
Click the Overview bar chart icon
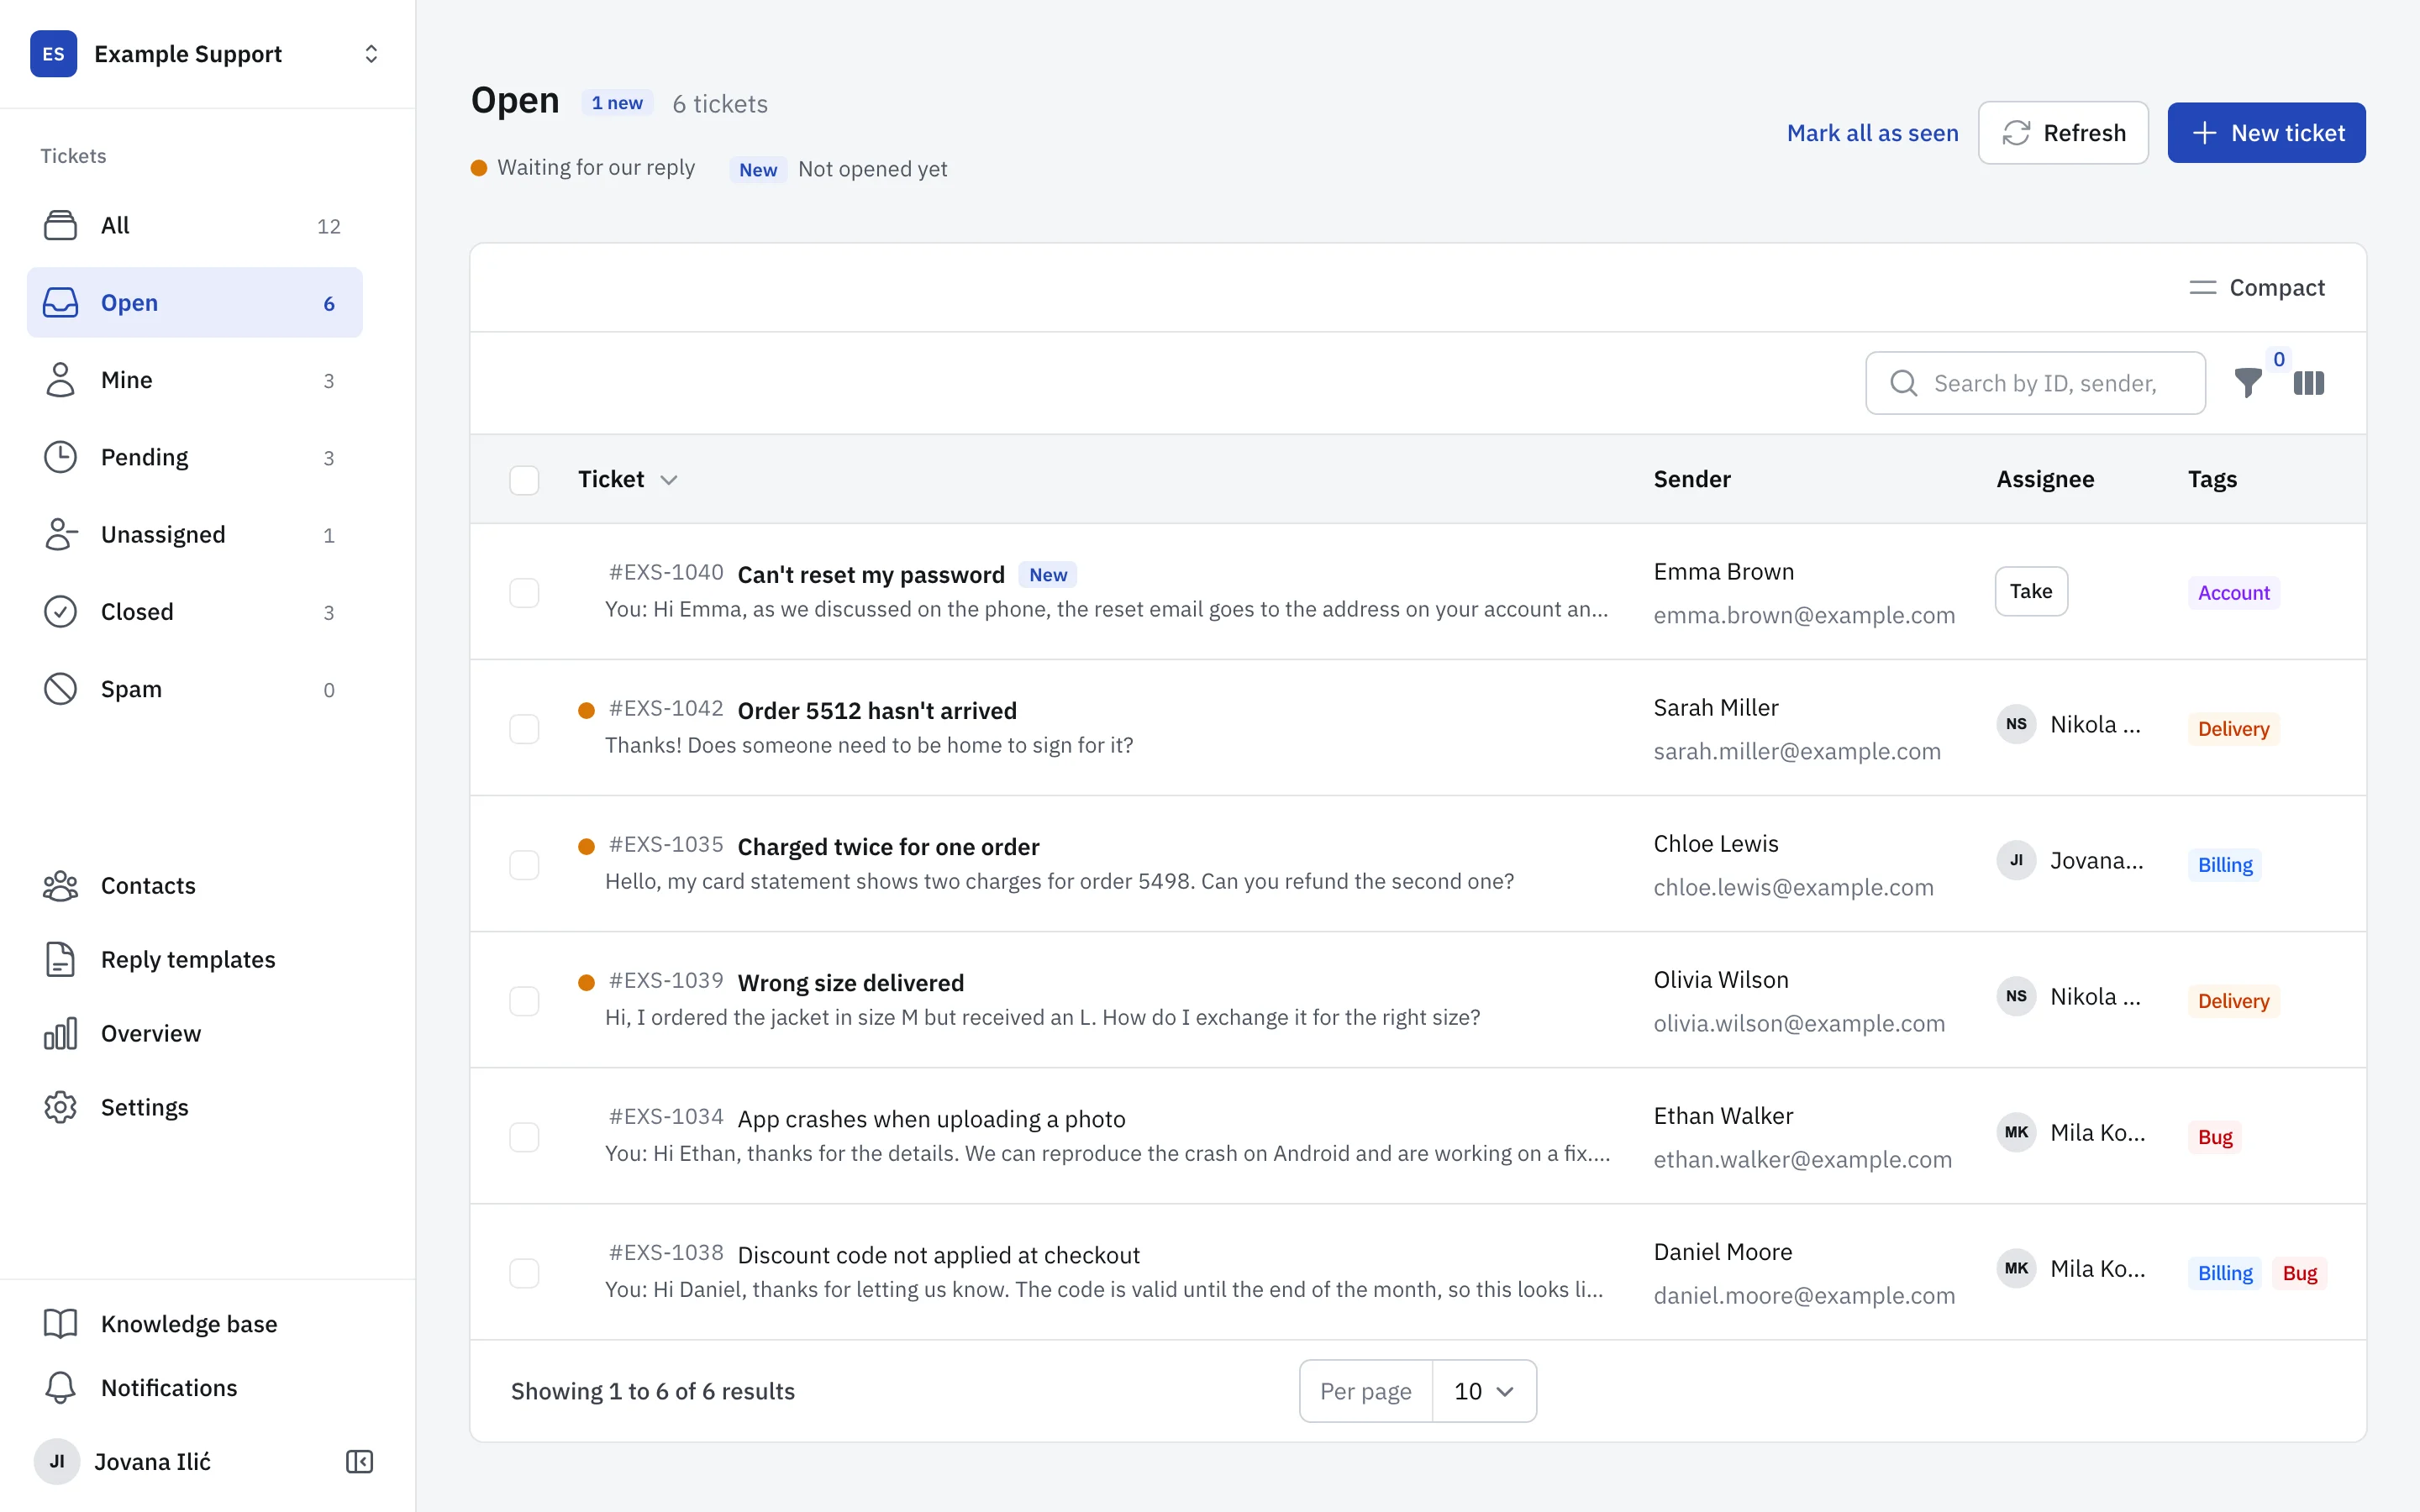coord(60,1034)
